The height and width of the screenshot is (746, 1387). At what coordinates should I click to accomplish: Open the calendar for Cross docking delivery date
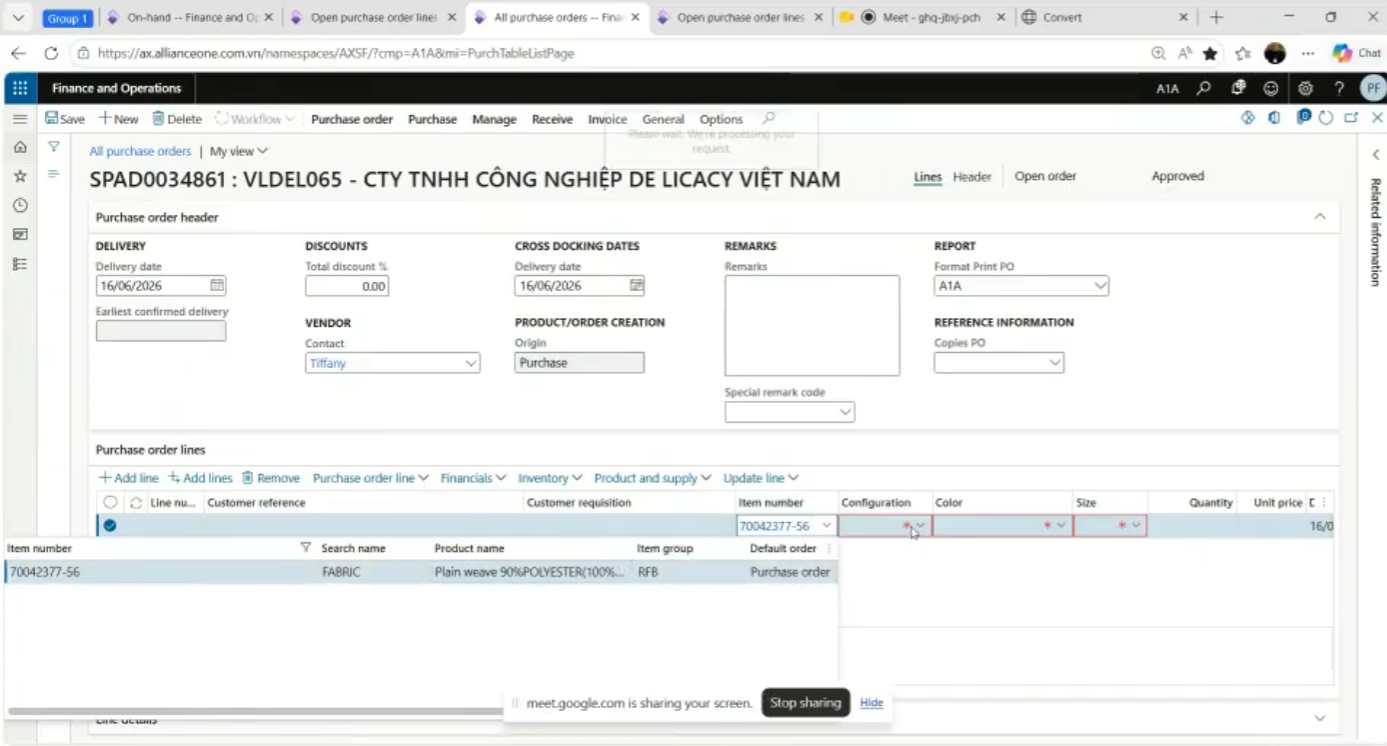pyautogui.click(x=637, y=286)
